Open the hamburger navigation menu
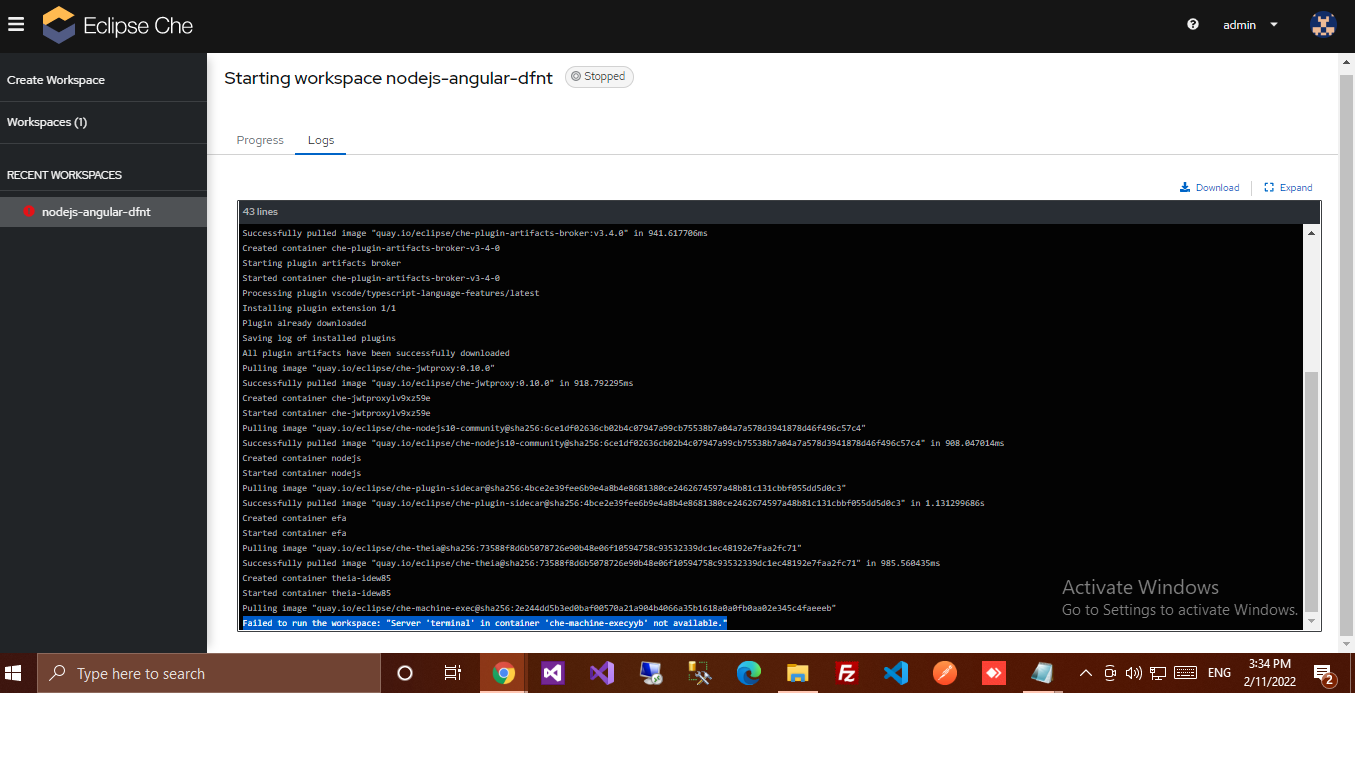Viewport: 1366px width, 768px height. tap(15, 24)
